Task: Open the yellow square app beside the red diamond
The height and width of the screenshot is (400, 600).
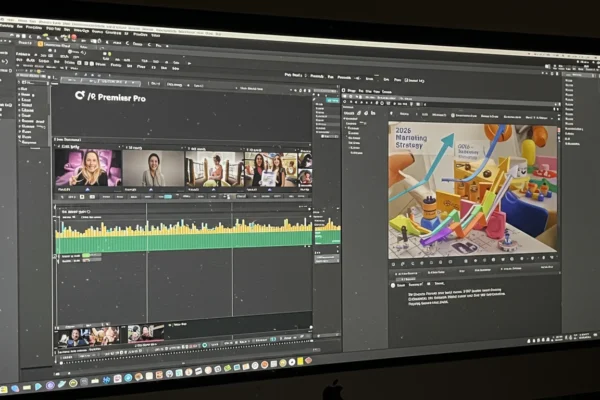Action: pyautogui.click(x=300, y=361)
